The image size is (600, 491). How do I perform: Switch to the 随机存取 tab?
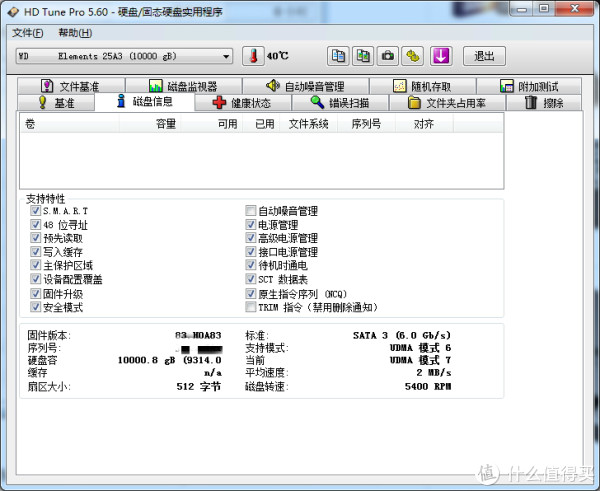(422, 86)
